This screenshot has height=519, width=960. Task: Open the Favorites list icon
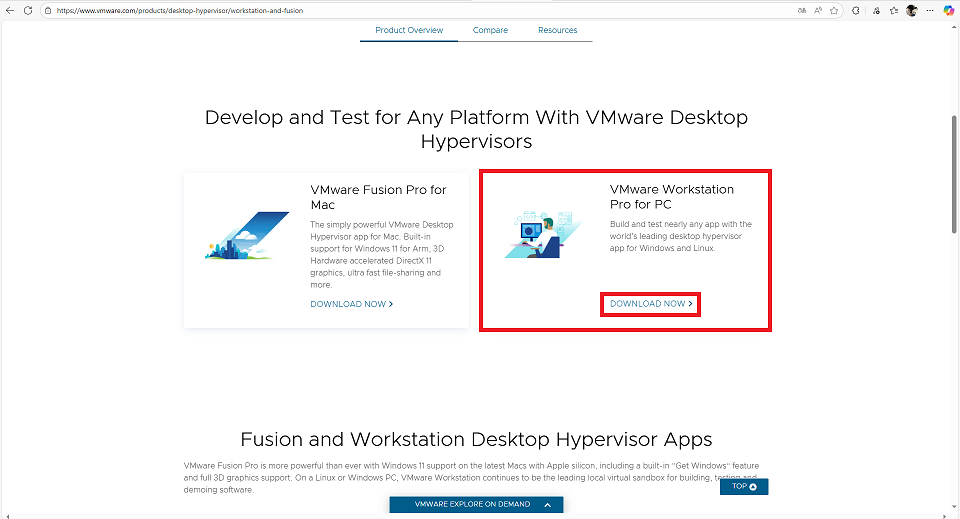pos(894,10)
